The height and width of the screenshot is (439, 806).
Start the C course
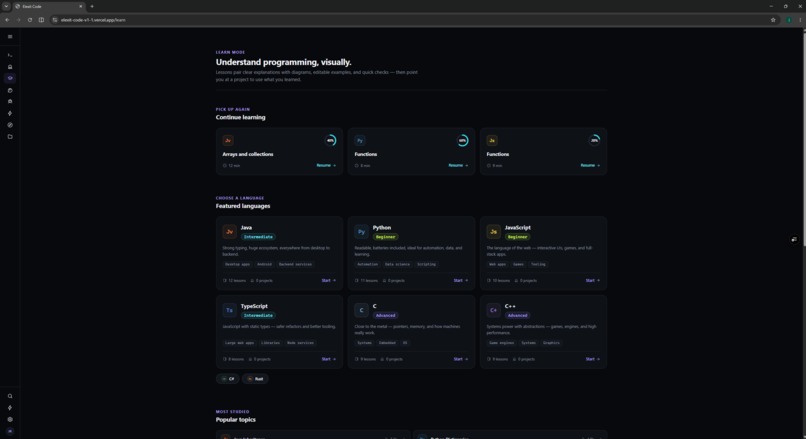(461, 359)
